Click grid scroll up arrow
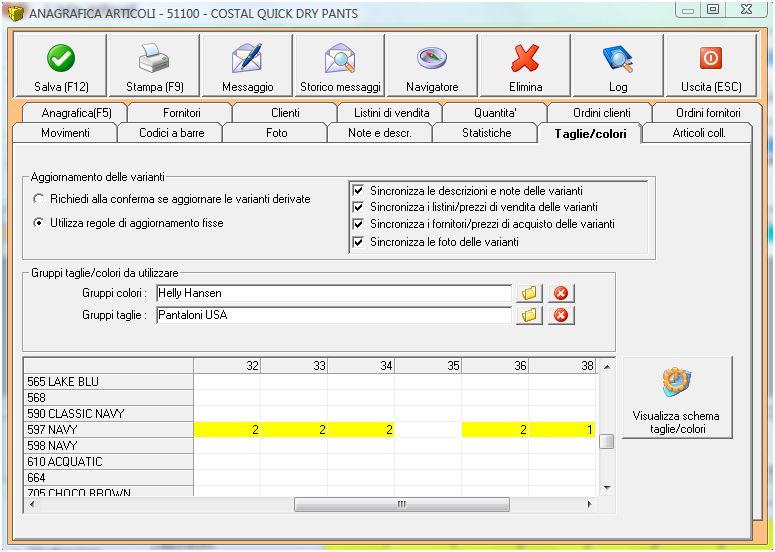Screen dimensions: 775x552 tap(607, 367)
